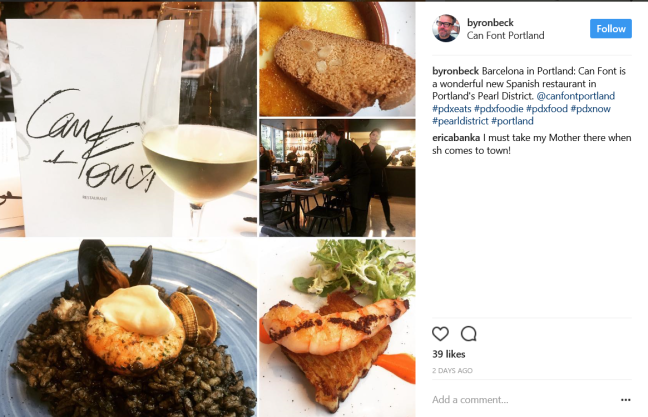The image size is (648, 417).
Task: Open byronbeck username link in header
Action: point(490,22)
